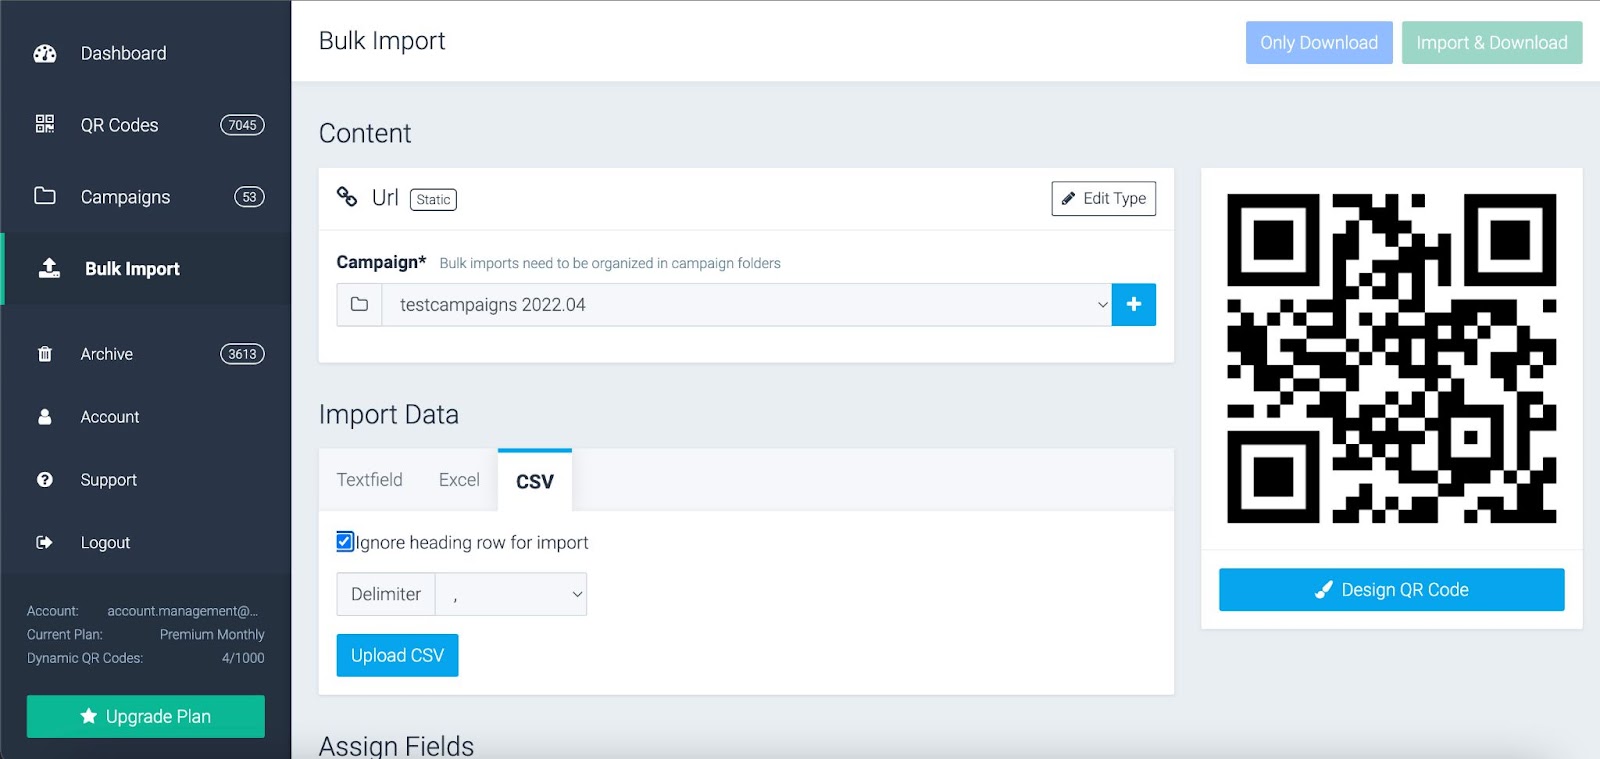Click the Account person icon
This screenshot has height=759, width=1600.
point(45,417)
